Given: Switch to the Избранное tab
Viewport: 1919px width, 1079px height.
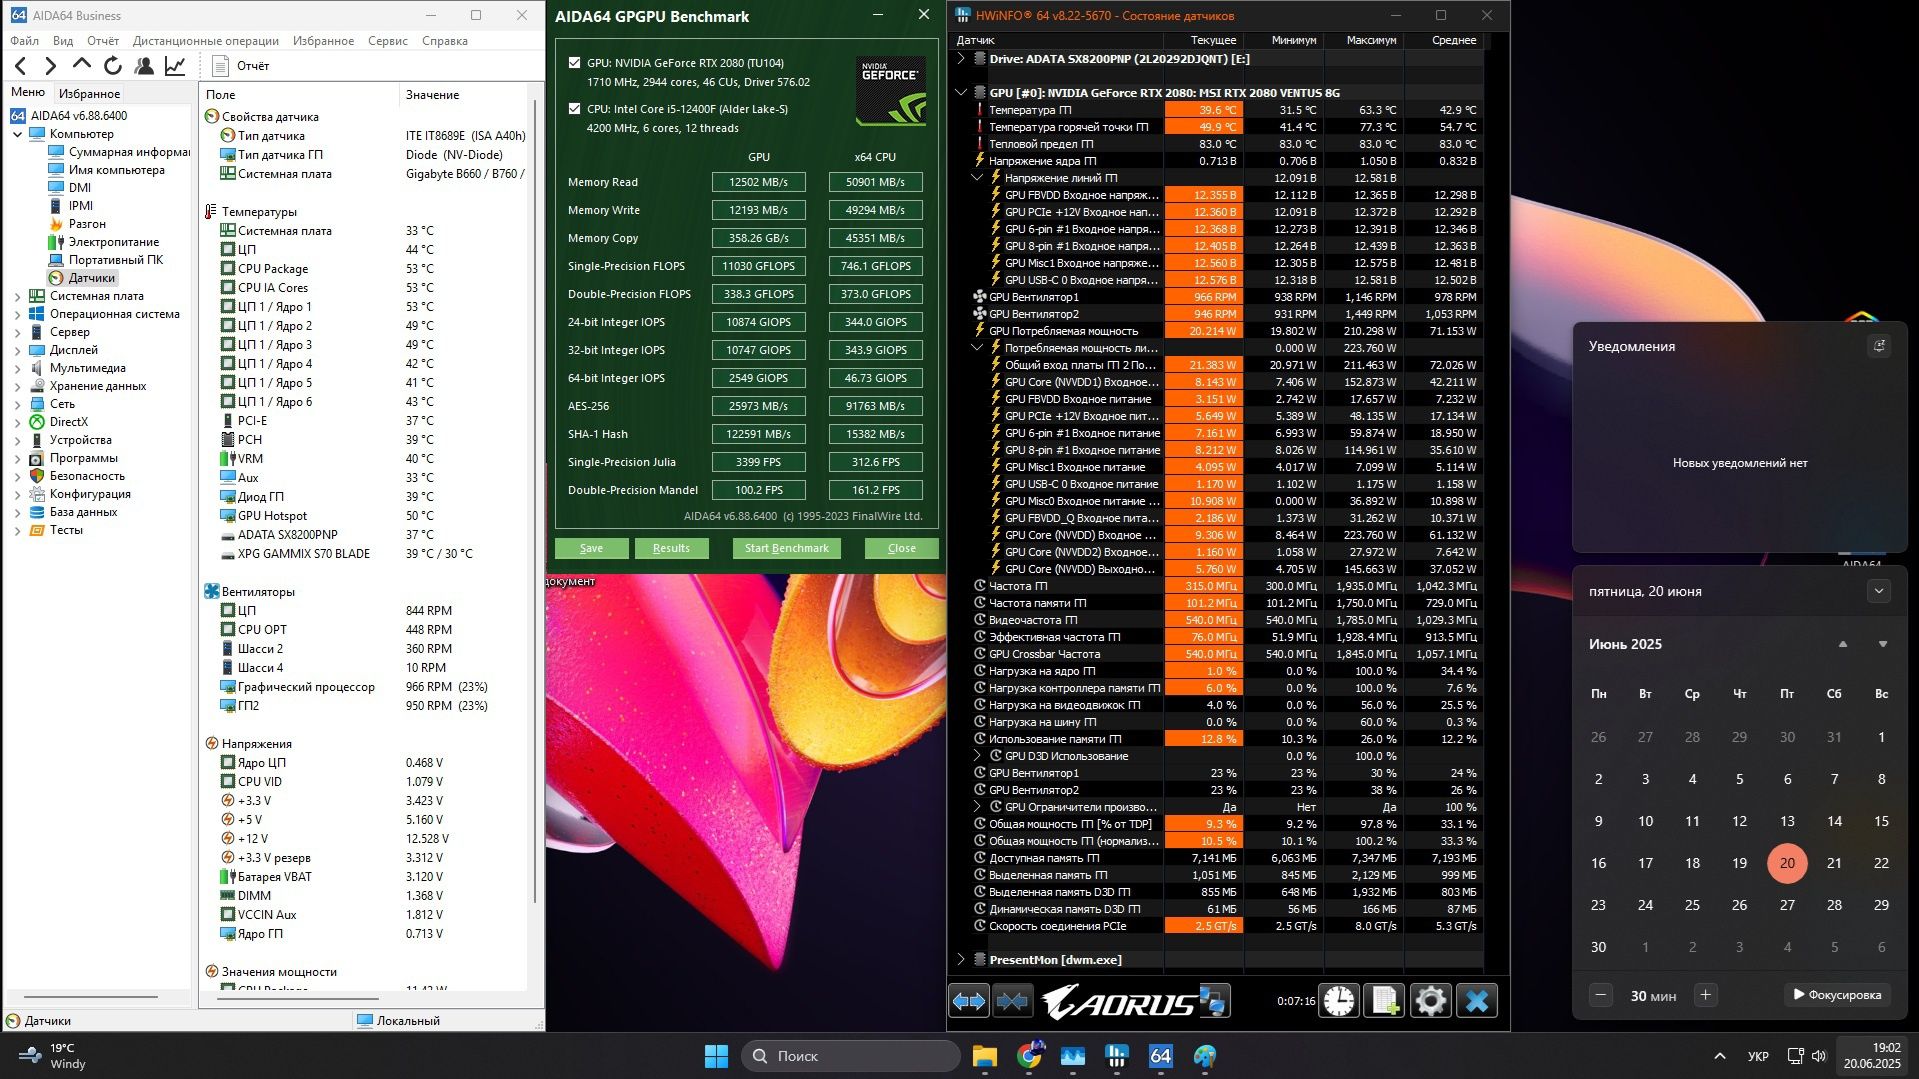Looking at the screenshot, I should click(90, 93).
